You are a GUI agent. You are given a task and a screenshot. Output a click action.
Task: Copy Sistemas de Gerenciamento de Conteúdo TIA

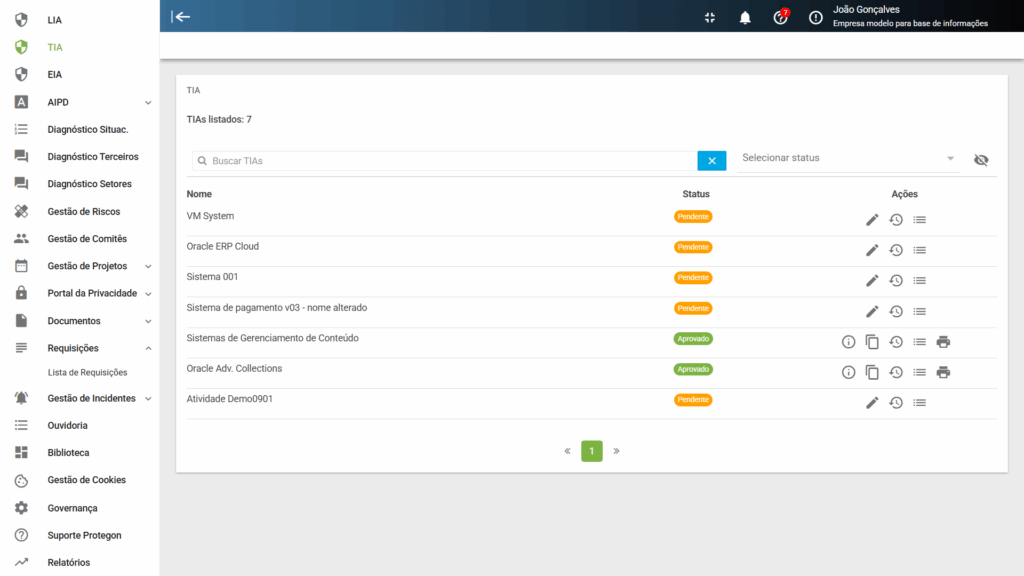[x=872, y=342]
